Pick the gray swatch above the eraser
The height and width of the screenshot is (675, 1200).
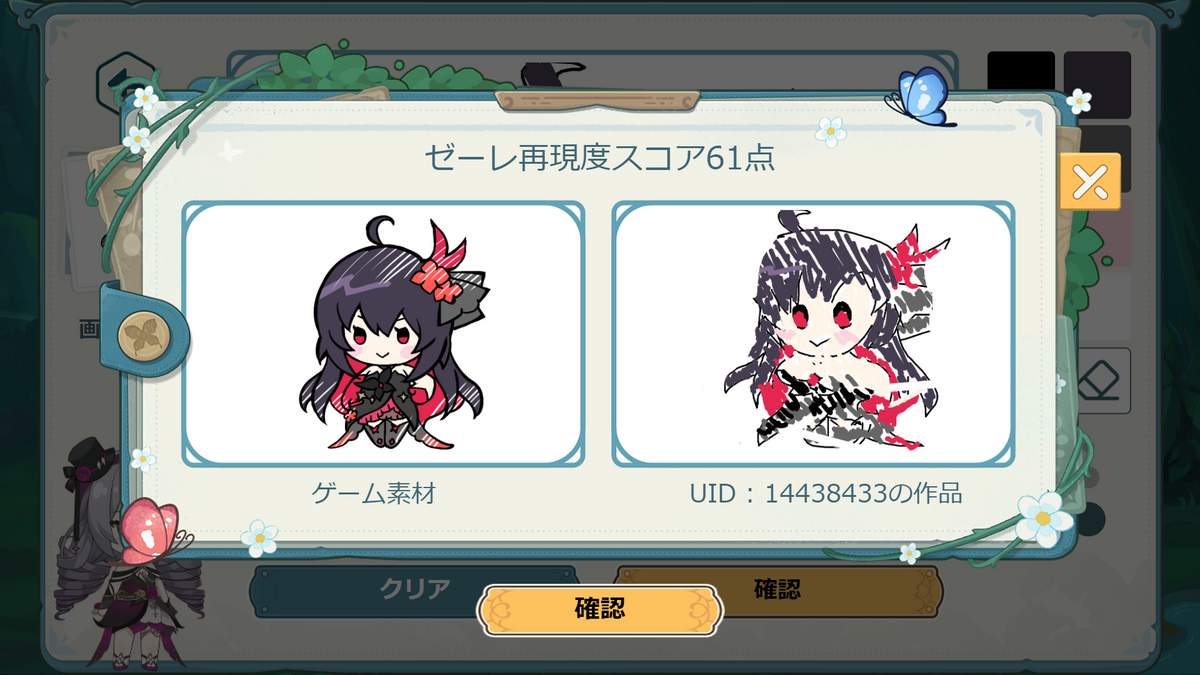(1097, 305)
